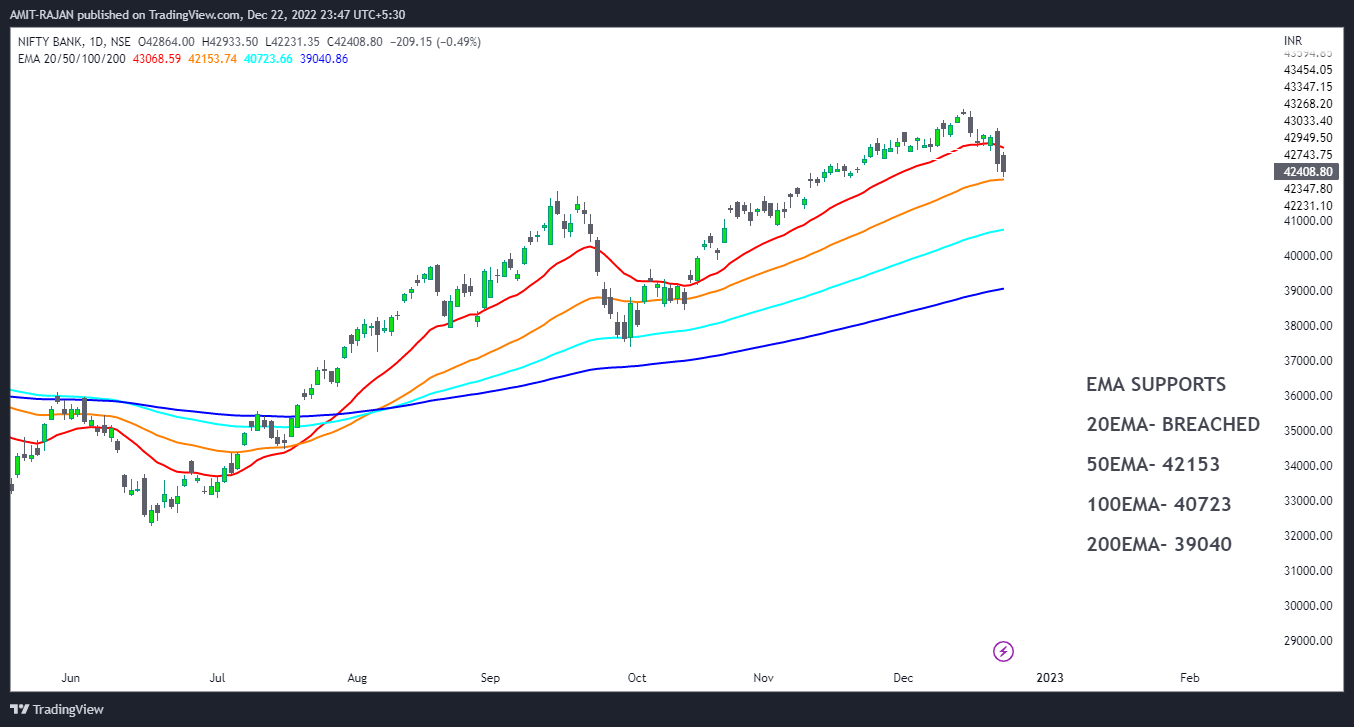Screen dimensions: 1354x727
Task: Click the Sep label on time axis
Action: click(490, 678)
